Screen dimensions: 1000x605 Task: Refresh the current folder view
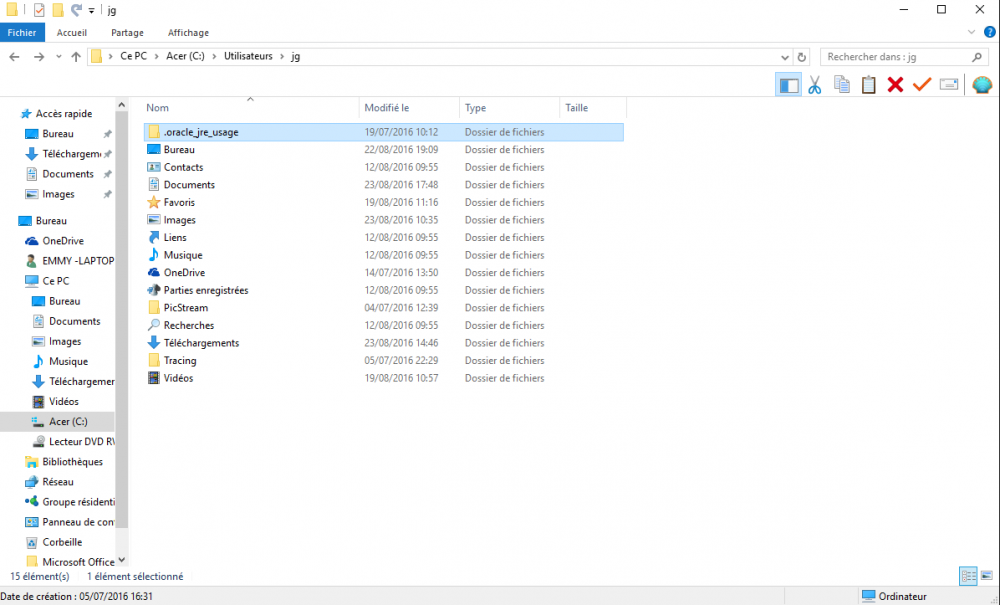click(x=801, y=57)
